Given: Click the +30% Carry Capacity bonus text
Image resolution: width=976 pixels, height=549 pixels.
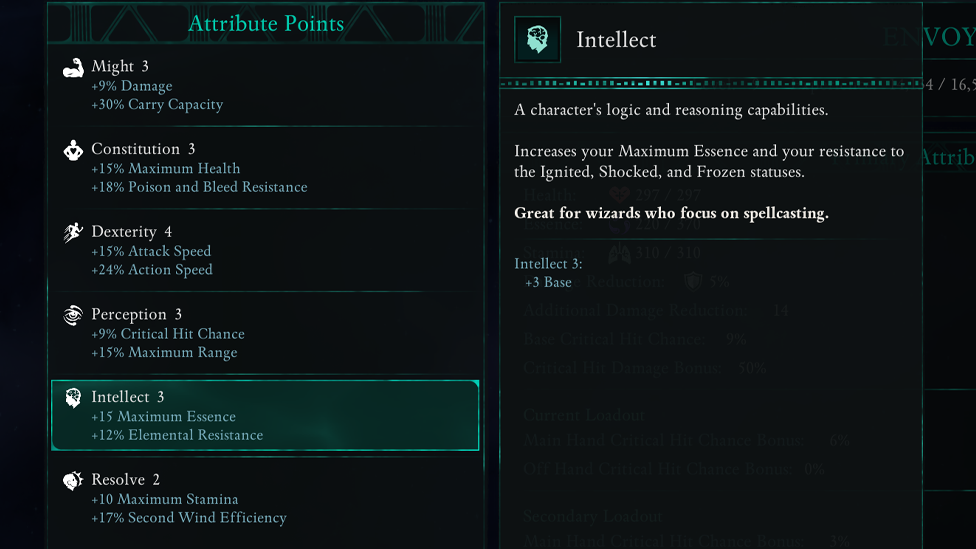Looking at the screenshot, I should [x=157, y=104].
